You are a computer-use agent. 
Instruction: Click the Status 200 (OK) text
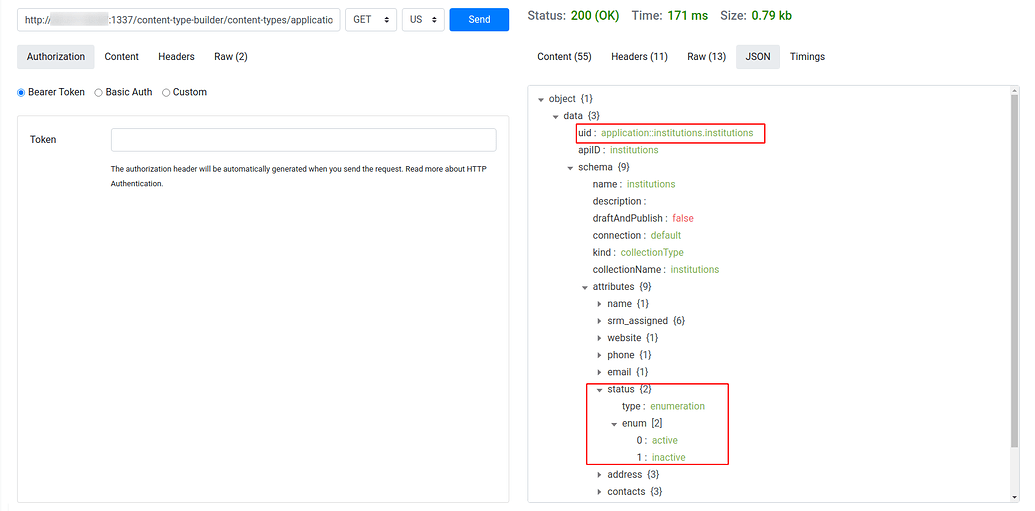pos(573,16)
